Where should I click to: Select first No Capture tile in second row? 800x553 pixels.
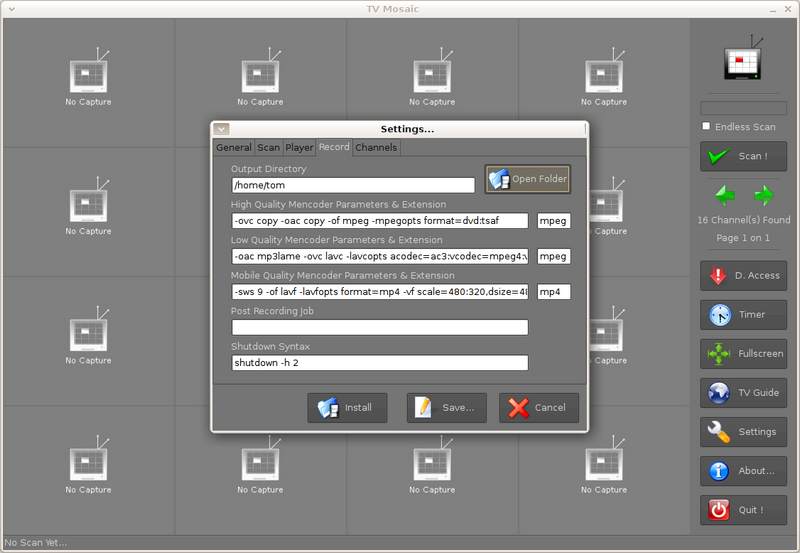point(89,212)
